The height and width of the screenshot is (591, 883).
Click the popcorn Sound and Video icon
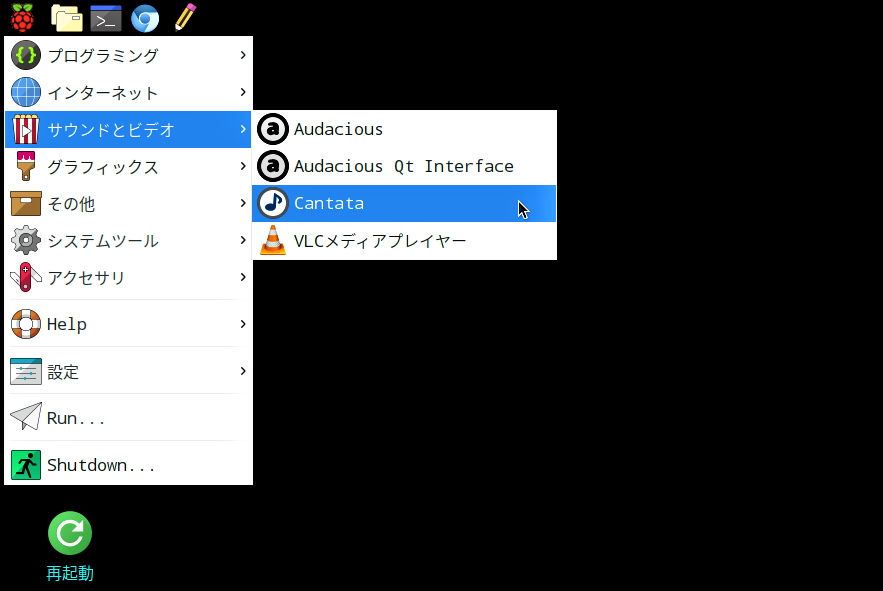tap(26, 130)
